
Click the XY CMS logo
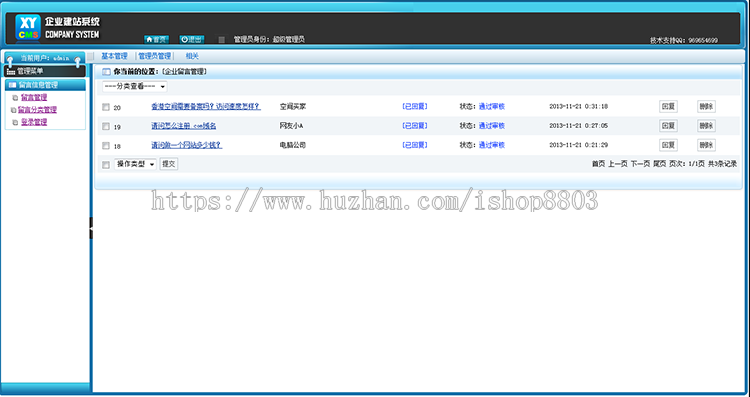pyautogui.click(x=28, y=27)
